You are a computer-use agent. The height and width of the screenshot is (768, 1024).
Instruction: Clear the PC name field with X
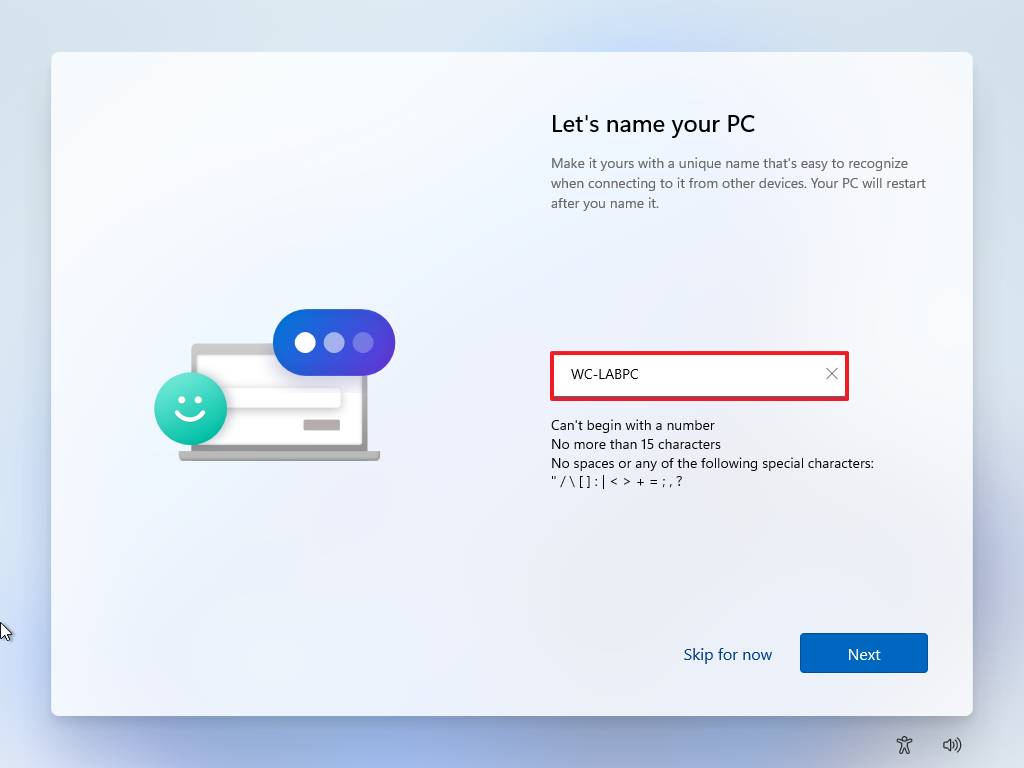(x=831, y=374)
